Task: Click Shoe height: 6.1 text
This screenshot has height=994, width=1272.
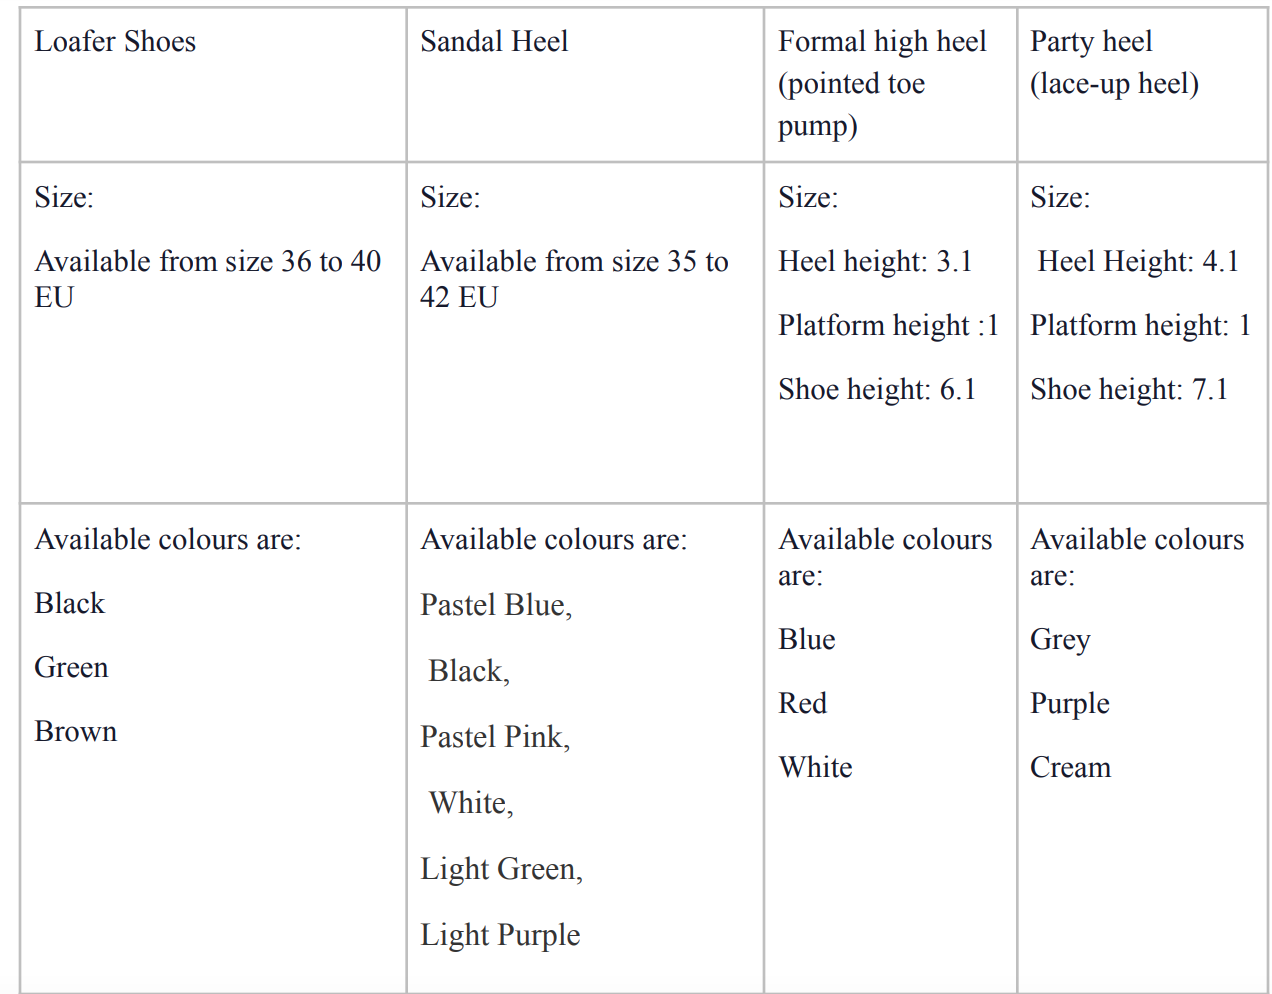Action: click(877, 390)
